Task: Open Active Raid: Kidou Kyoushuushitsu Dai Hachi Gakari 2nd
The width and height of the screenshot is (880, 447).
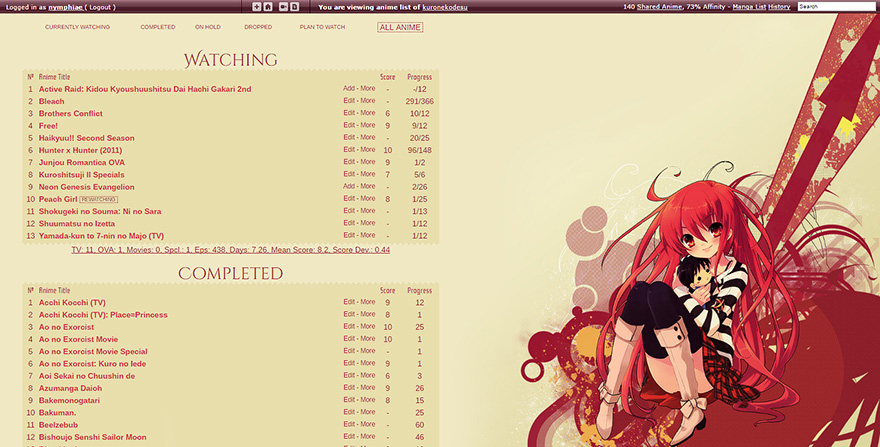Action: (145, 89)
